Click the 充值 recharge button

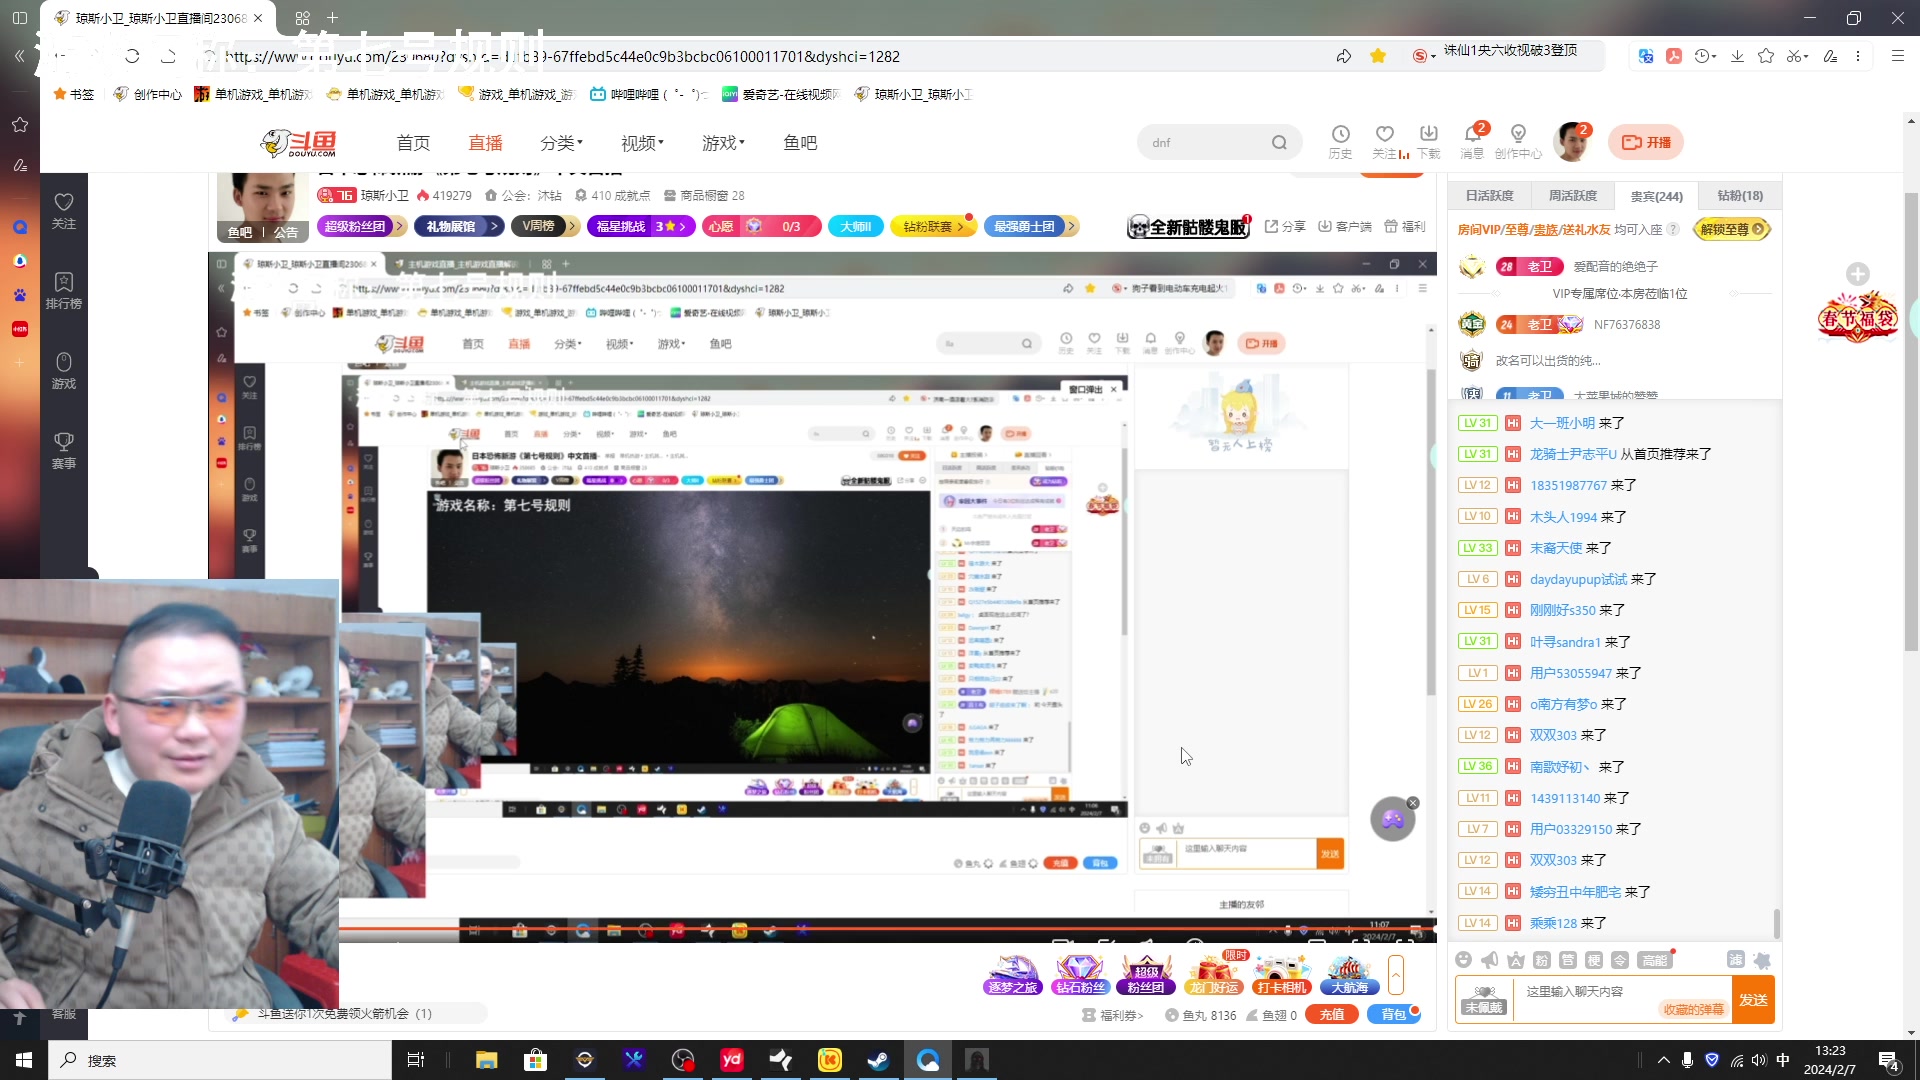click(x=1332, y=1014)
